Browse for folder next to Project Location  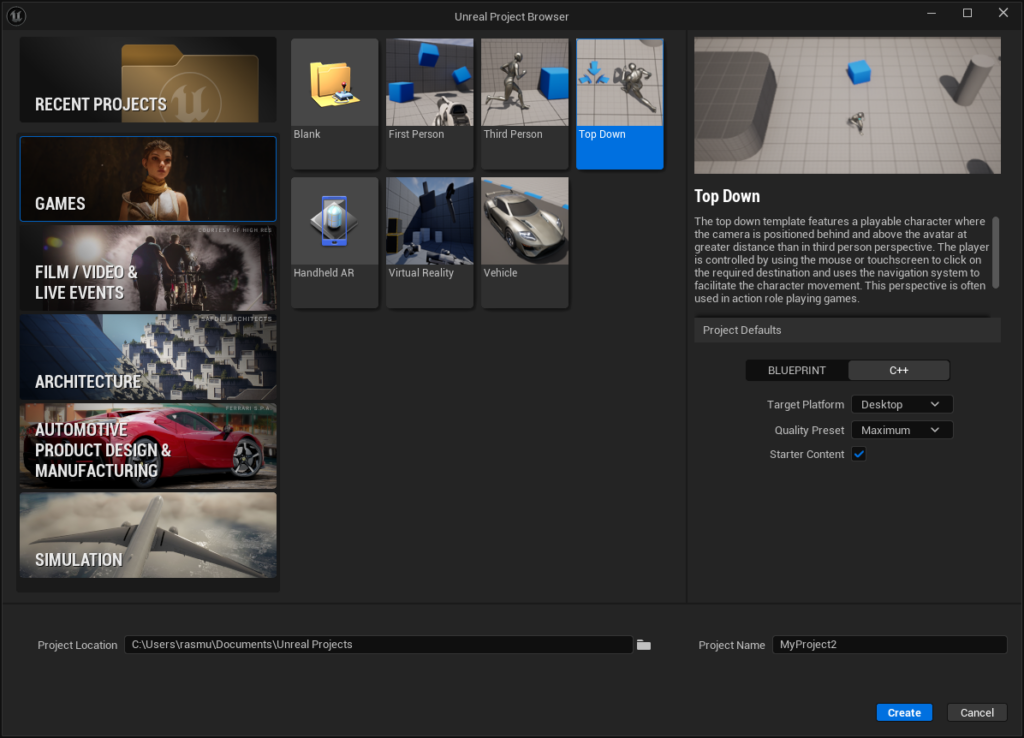644,645
